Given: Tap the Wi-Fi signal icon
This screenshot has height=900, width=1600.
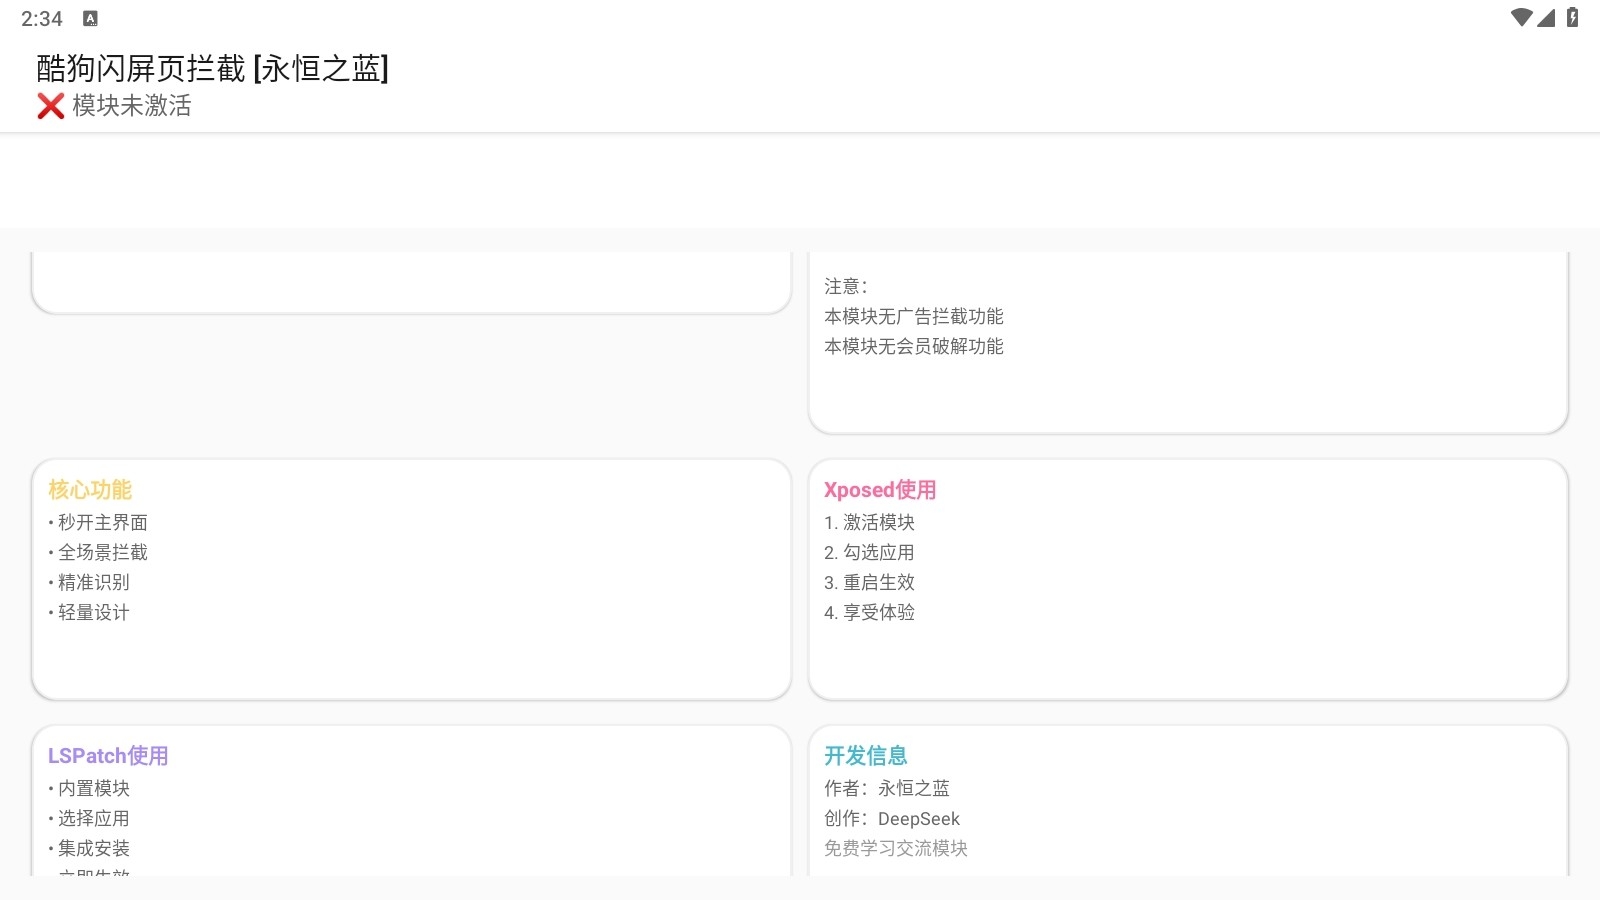Looking at the screenshot, I should 1521,18.
